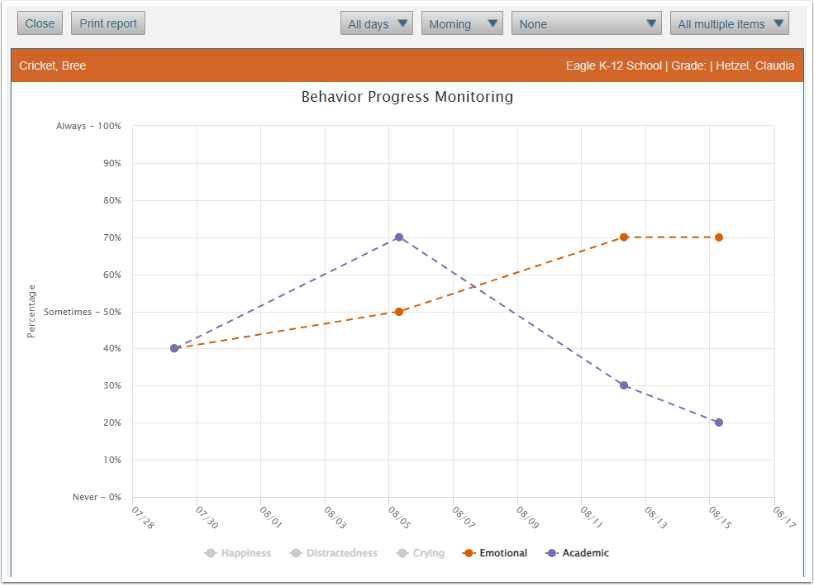Screen dimensions: 814x585
Task: Open the None comparison dropdown
Action: [585, 22]
